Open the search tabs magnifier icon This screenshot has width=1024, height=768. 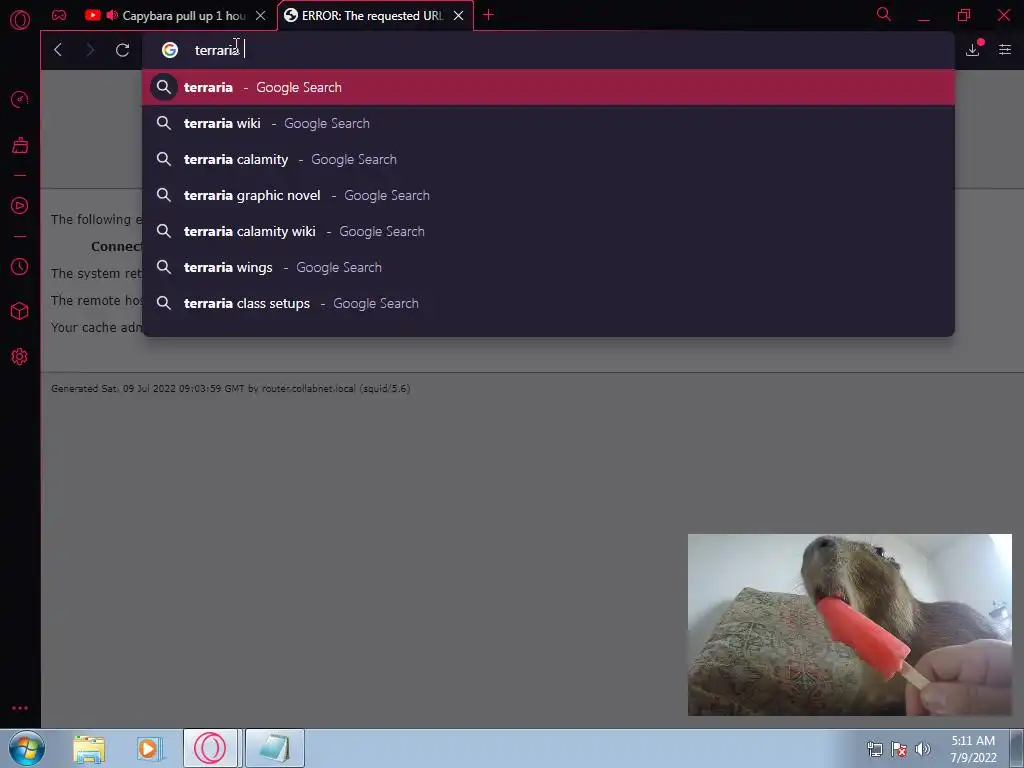pos(884,14)
